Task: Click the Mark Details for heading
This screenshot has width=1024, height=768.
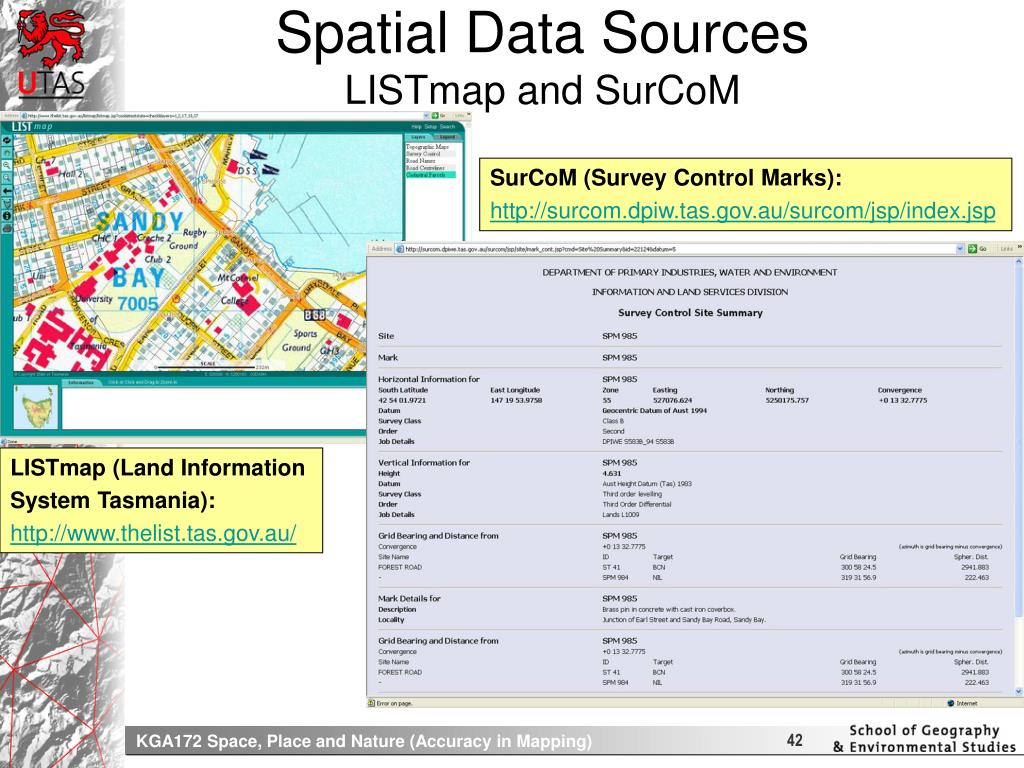Action: coord(409,598)
